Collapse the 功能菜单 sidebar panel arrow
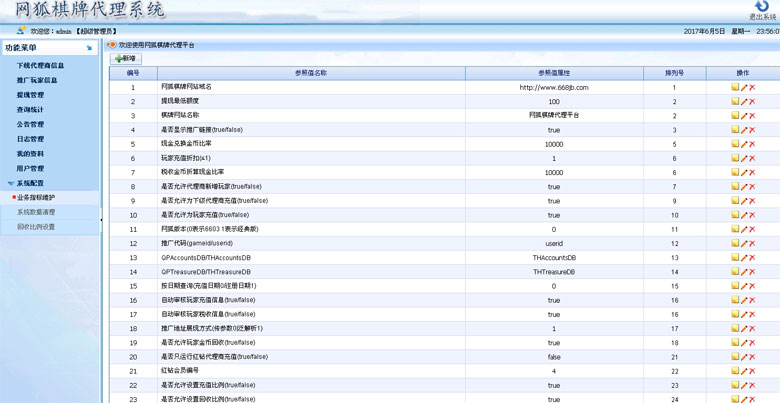The width and height of the screenshot is (780, 403). [90, 48]
